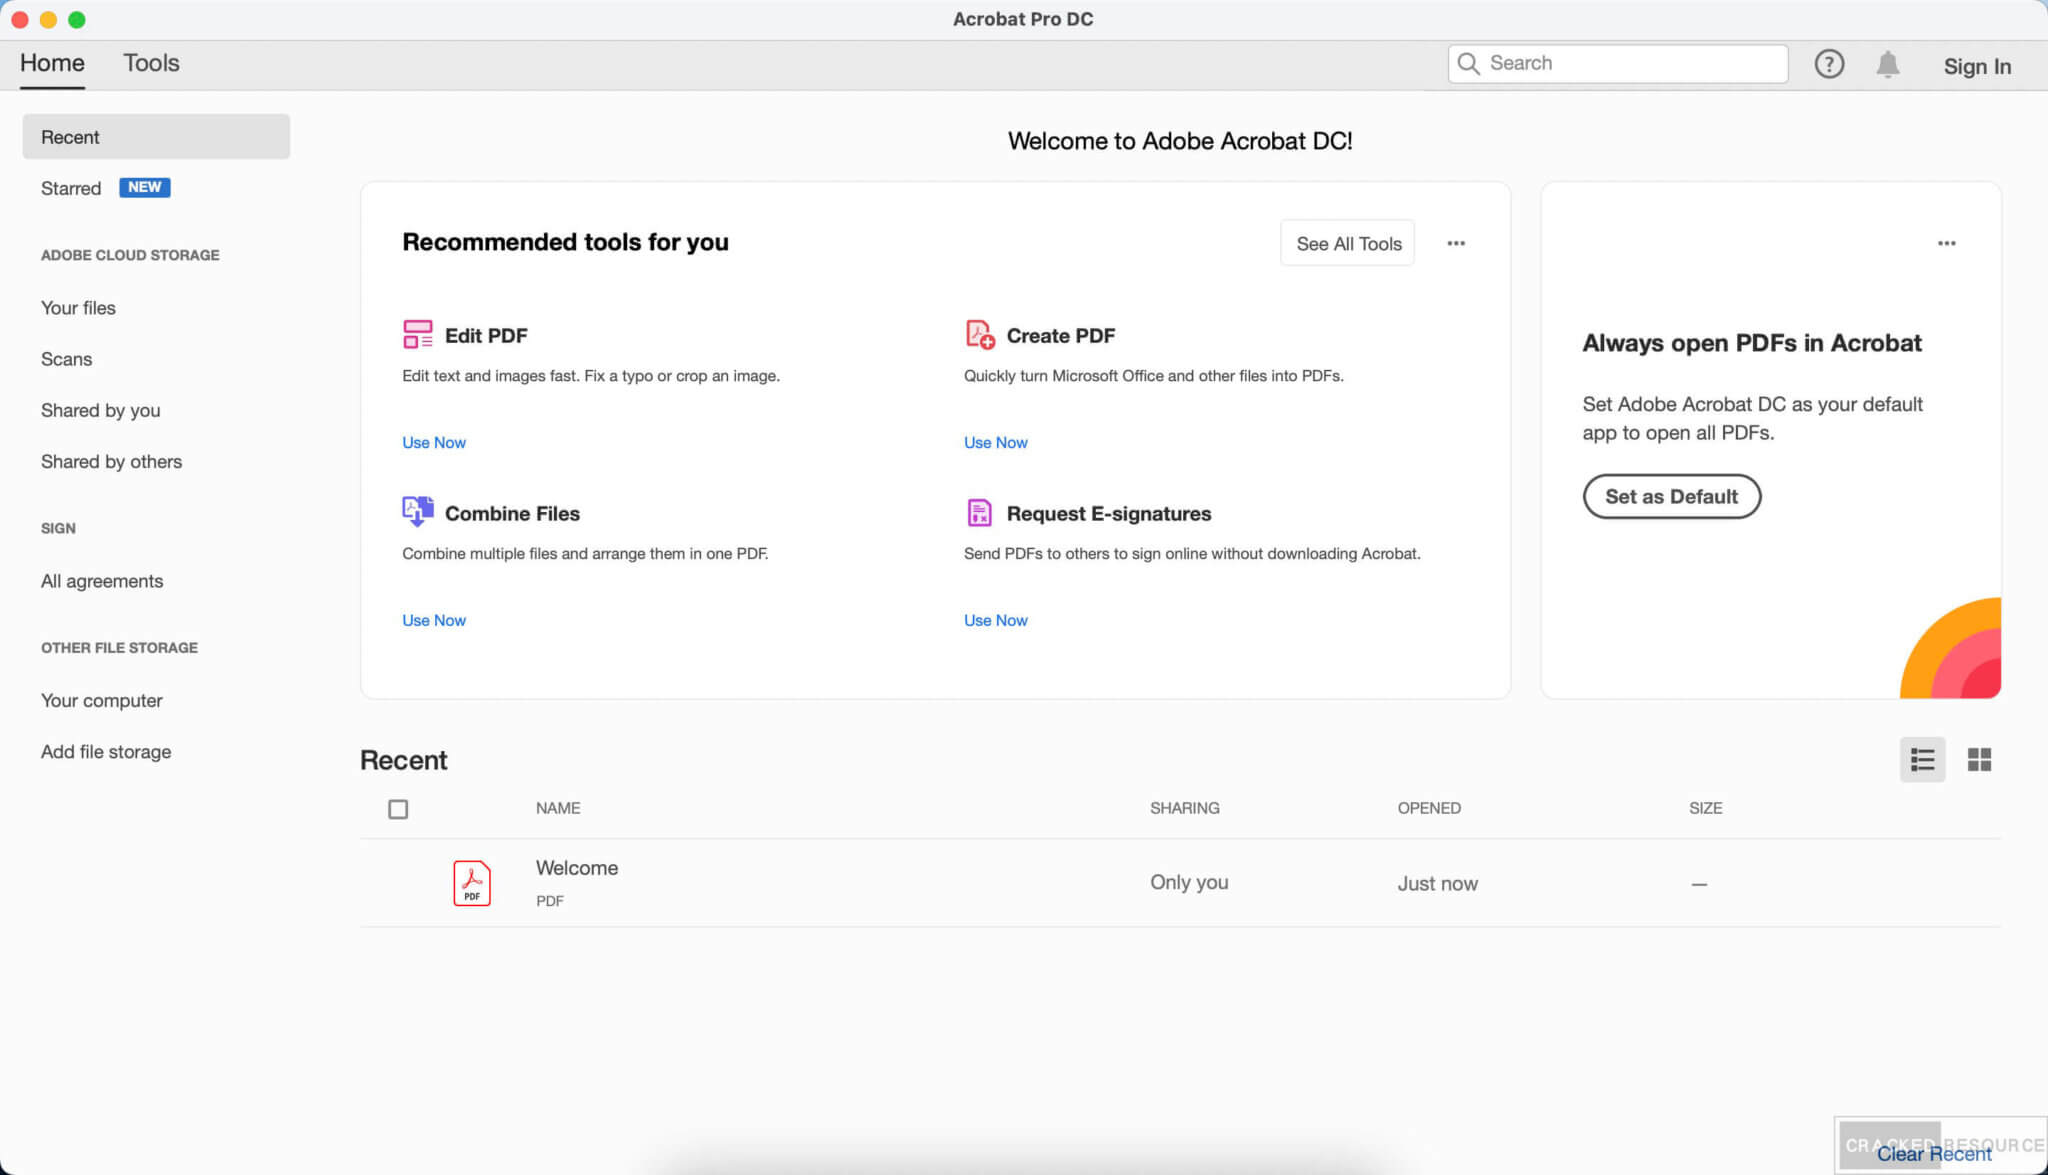This screenshot has width=2048, height=1175.
Task: Select the Welcome file name
Action: click(x=577, y=868)
